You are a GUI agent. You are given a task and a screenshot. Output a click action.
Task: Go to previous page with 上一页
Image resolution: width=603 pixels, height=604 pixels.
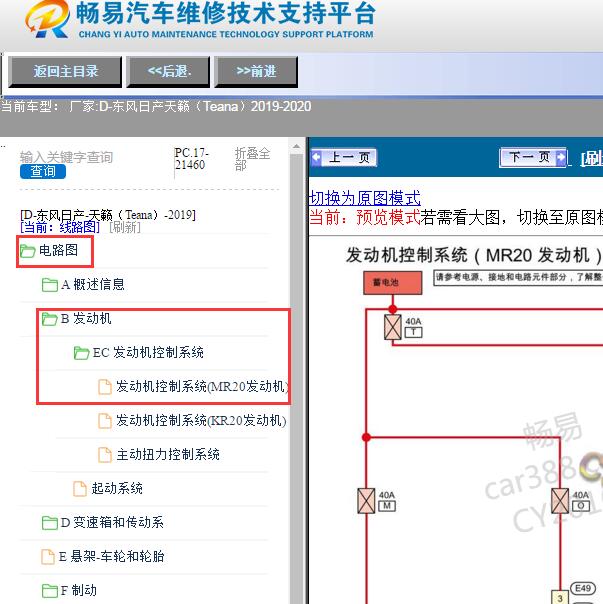coord(344,157)
